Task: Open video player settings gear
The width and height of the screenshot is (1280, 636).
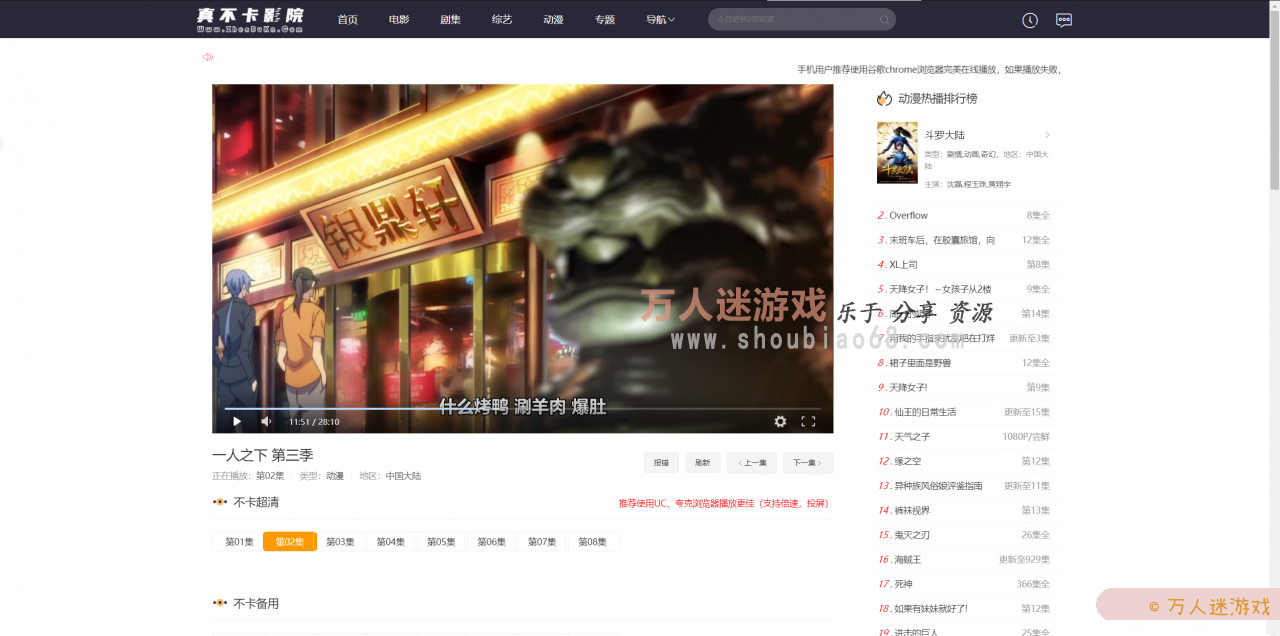Action: pos(780,422)
